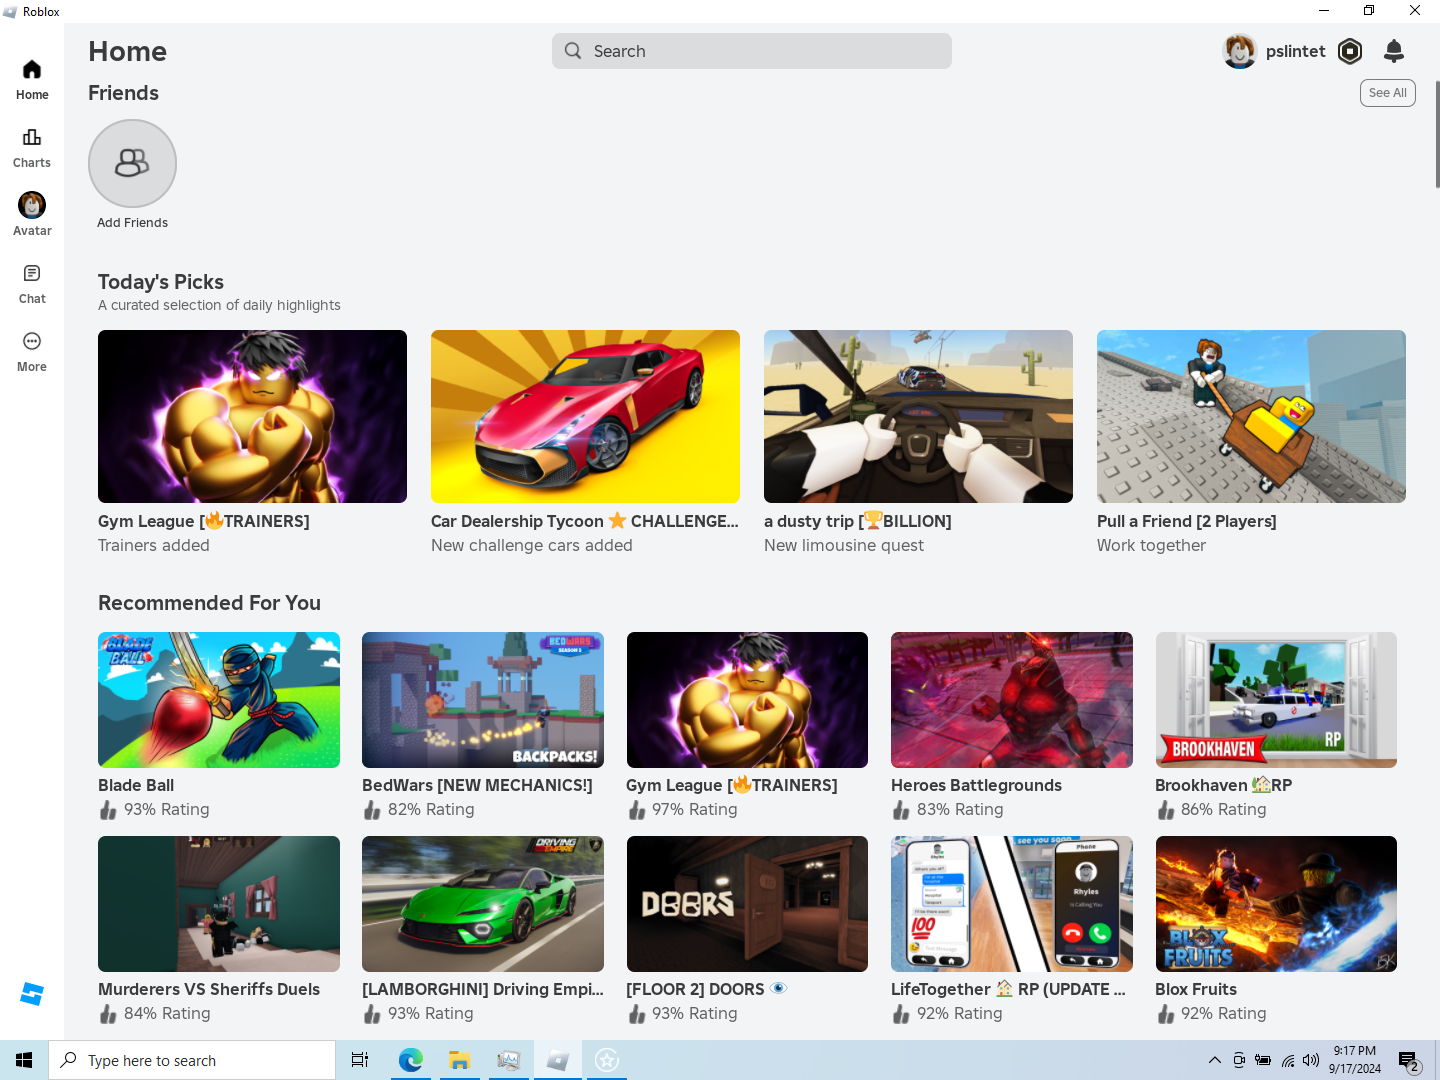The height and width of the screenshot is (1080, 1440).
Task: Open Gym League card in Today's Picks
Action: [x=252, y=416]
